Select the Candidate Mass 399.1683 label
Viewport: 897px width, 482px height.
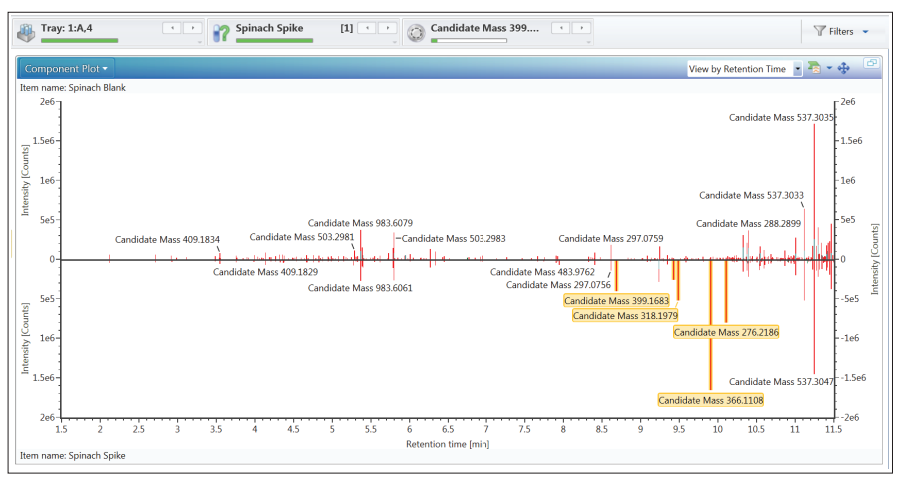pyautogui.click(x=616, y=301)
